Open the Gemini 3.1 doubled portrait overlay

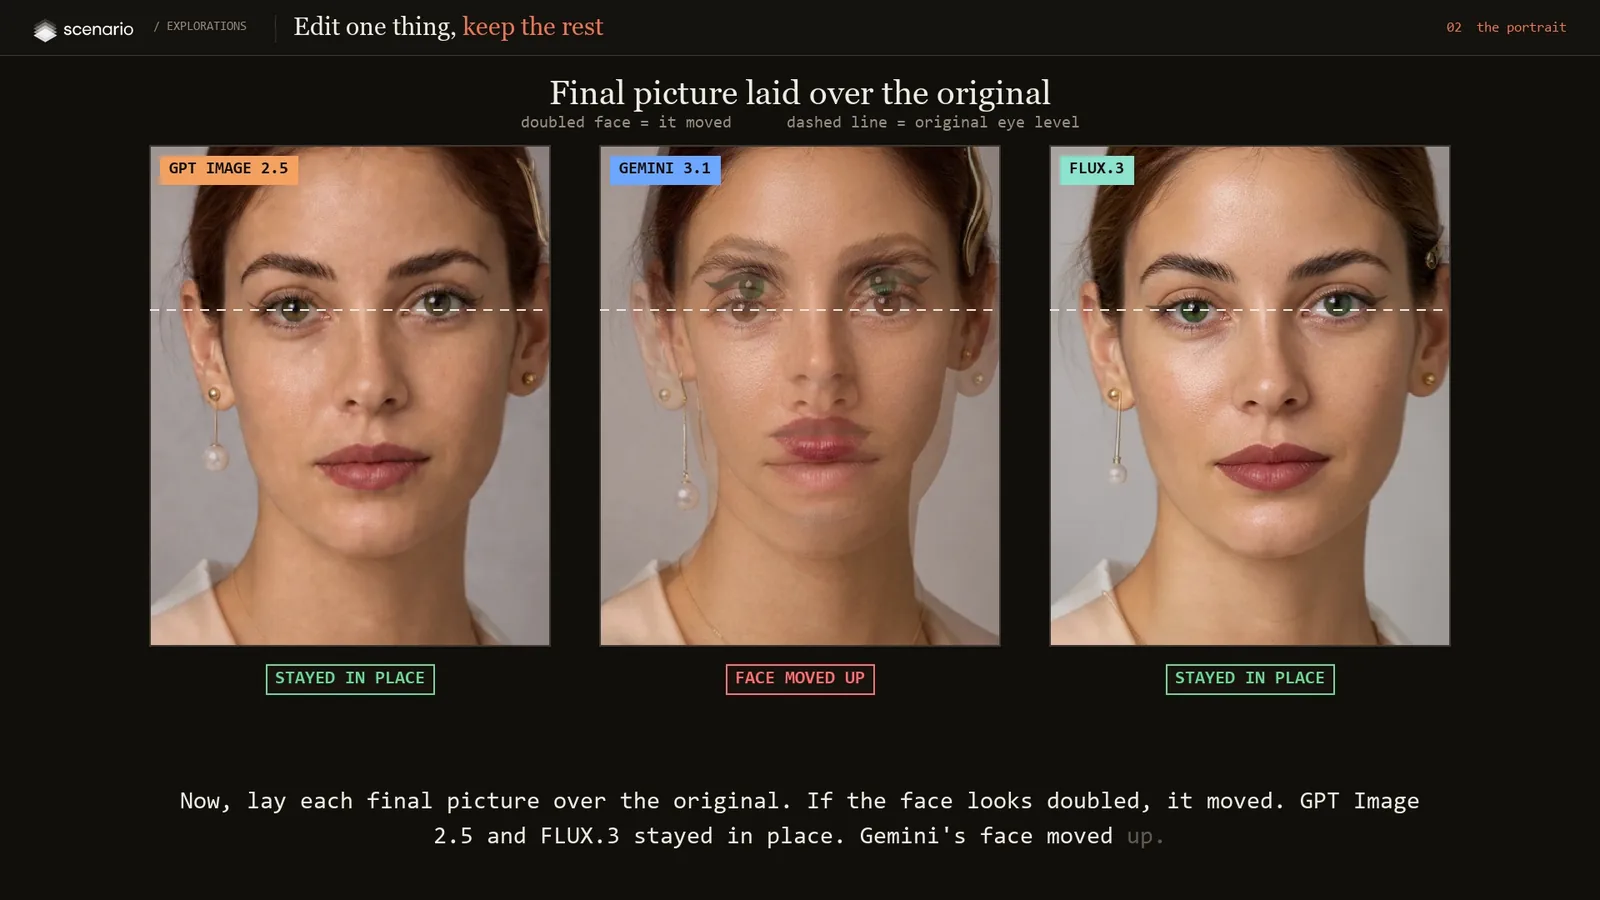click(800, 396)
